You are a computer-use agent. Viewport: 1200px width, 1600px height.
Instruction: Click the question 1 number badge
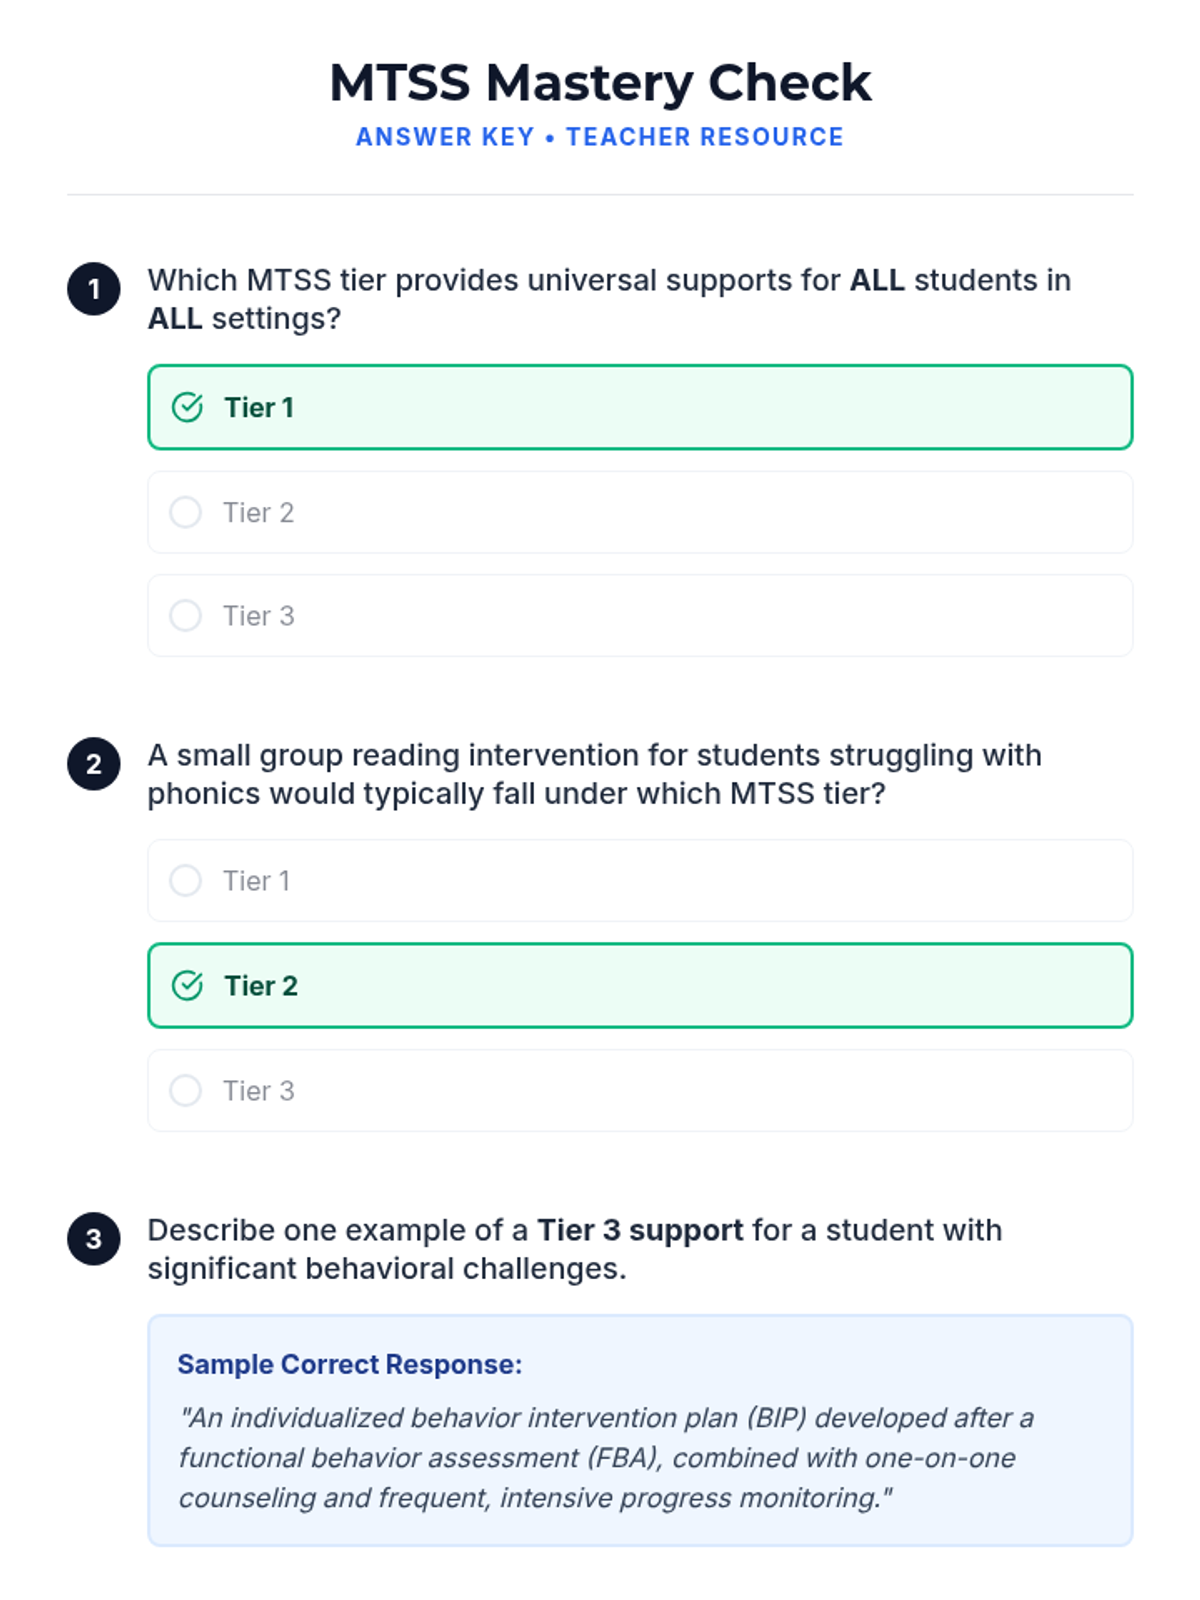pos(94,289)
